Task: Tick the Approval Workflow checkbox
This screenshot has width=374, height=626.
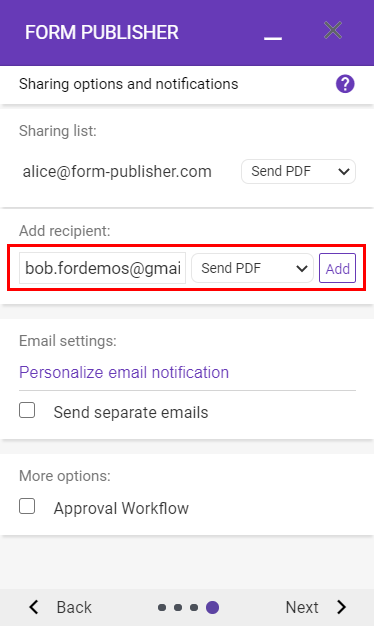Action: coord(27,506)
